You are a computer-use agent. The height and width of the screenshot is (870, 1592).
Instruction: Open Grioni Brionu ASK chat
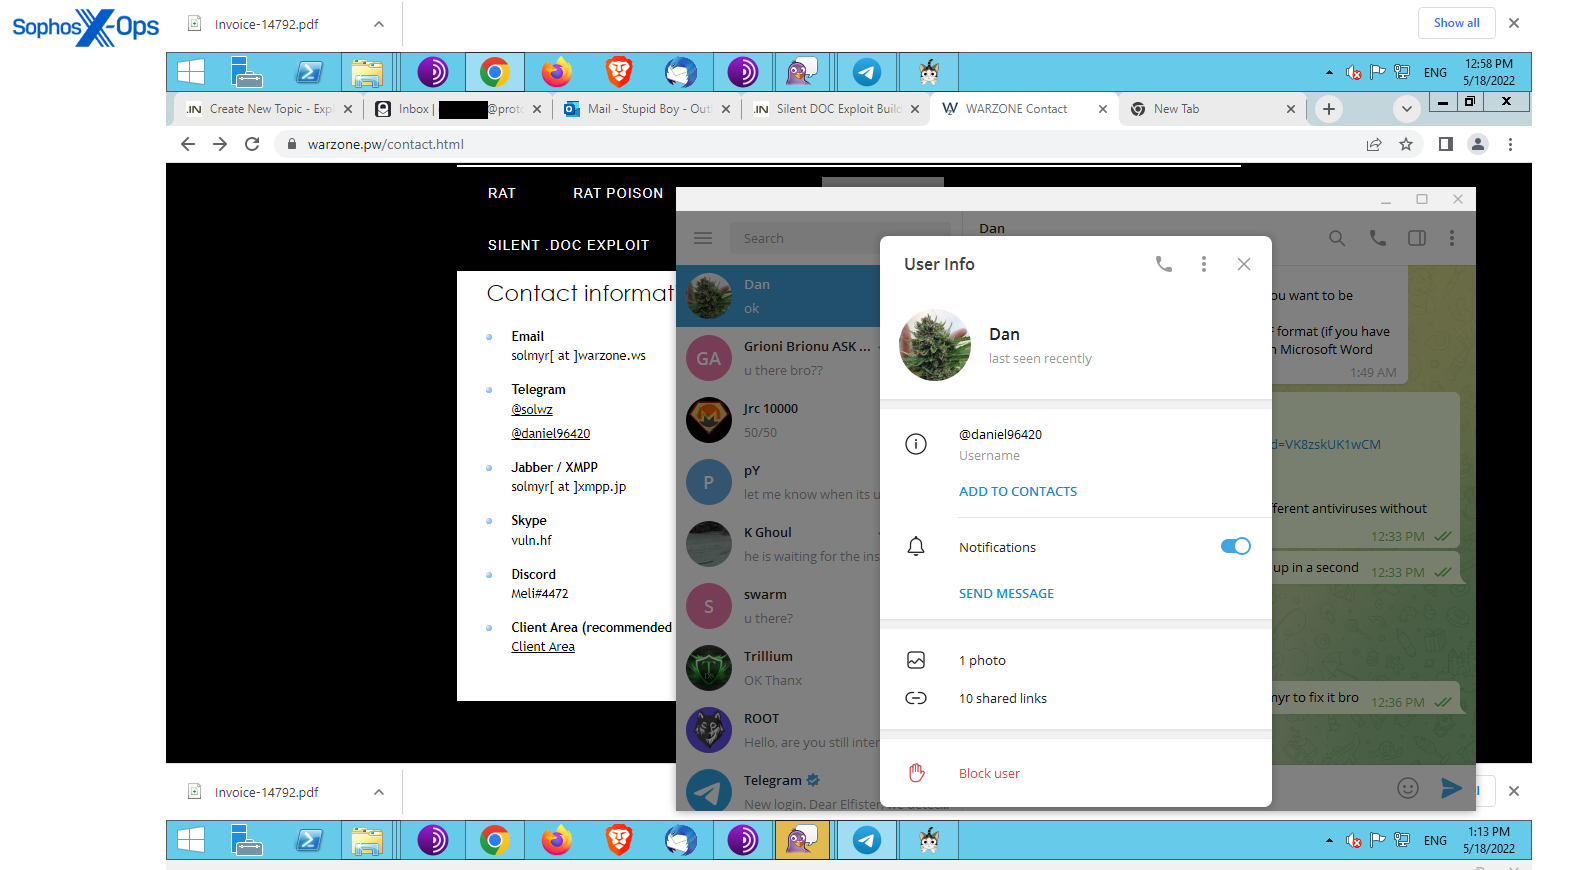click(x=778, y=358)
